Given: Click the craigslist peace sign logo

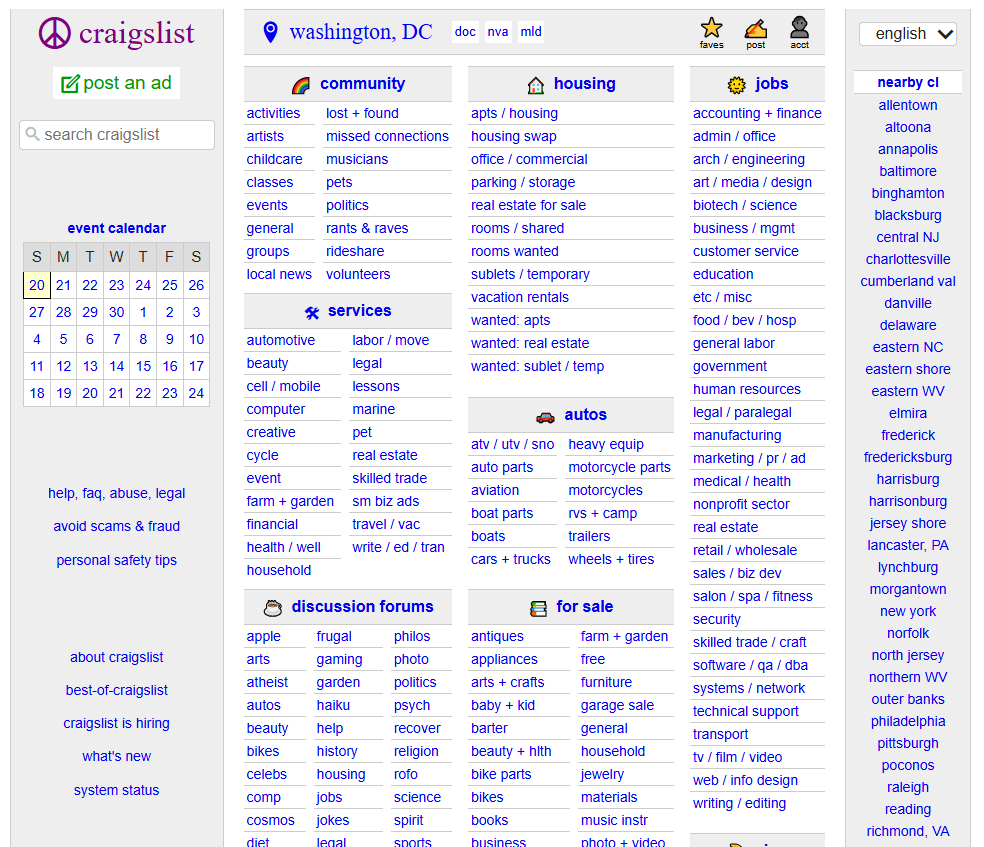Looking at the screenshot, I should pyautogui.click(x=55, y=33).
